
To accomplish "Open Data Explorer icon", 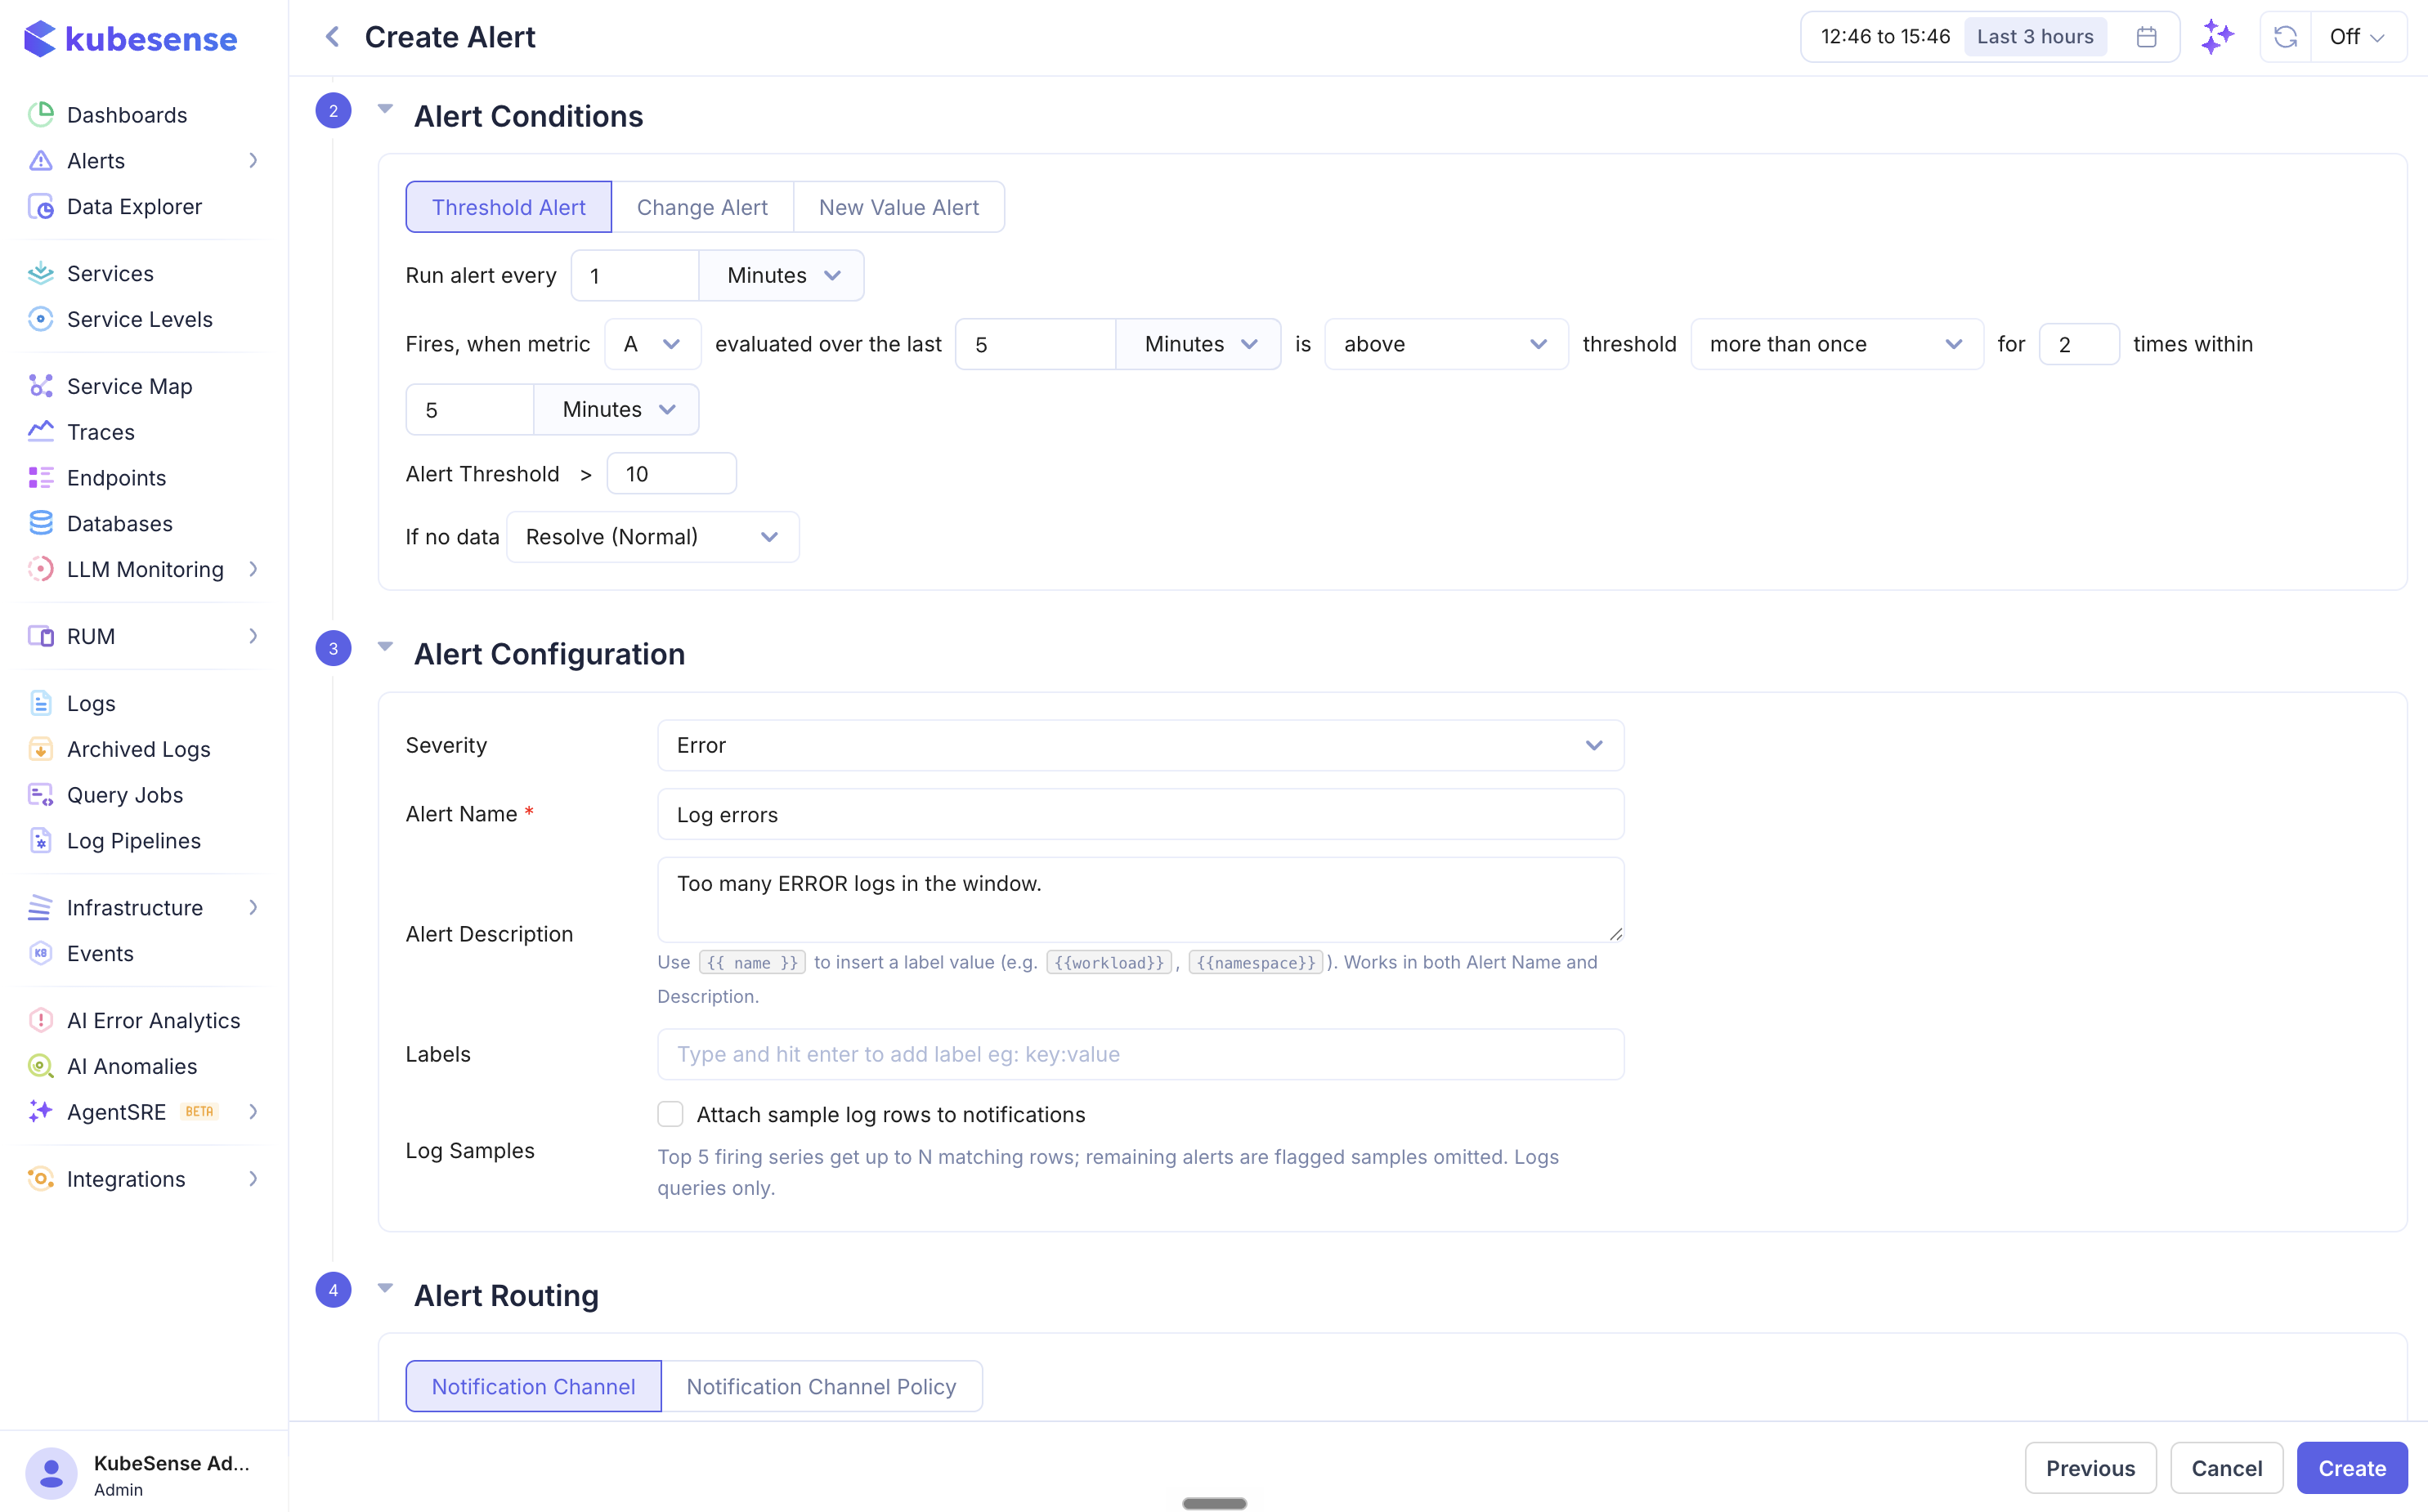I will (41, 206).
